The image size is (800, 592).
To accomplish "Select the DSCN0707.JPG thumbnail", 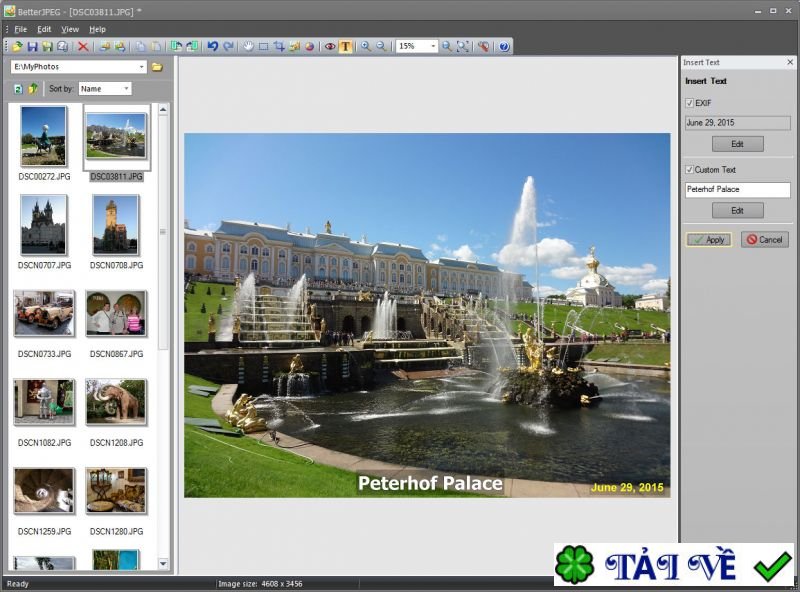I will click(x=44, y=224).
